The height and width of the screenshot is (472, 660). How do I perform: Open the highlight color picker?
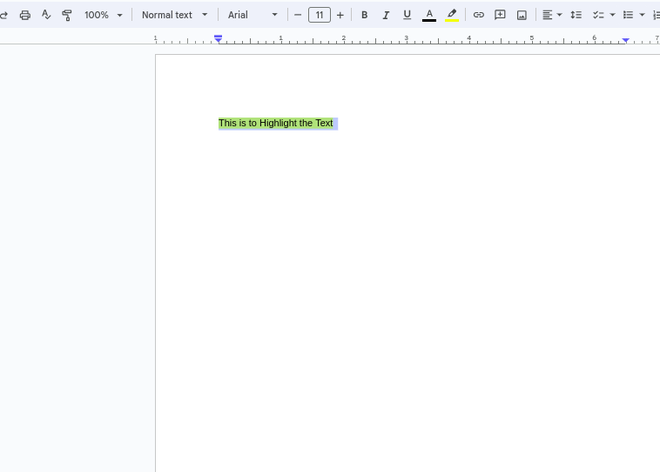(452, 15)
